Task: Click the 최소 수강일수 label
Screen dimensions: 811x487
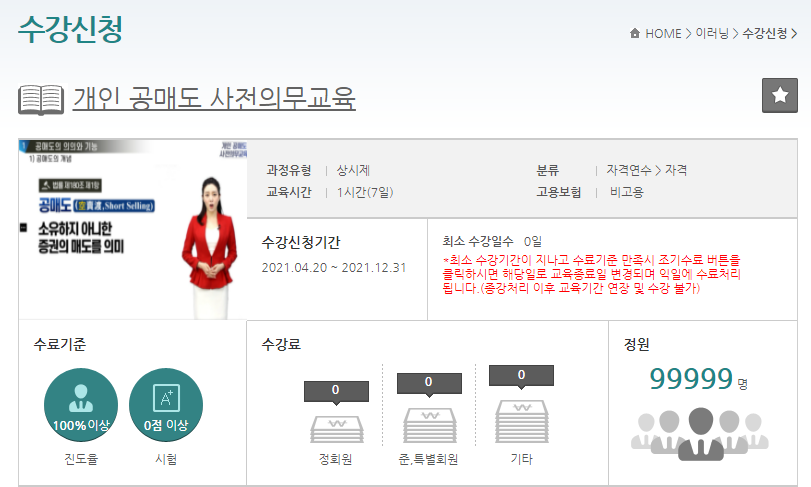Action: pos(478,241)
